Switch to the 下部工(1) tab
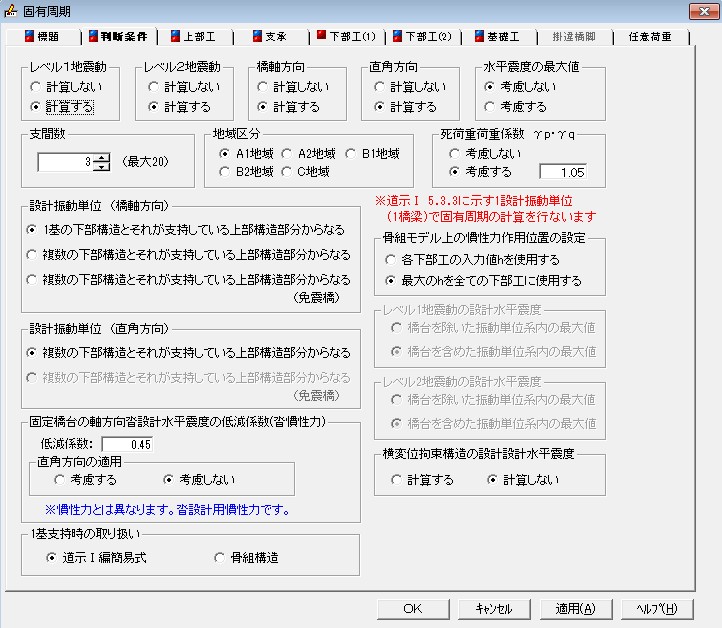The width and height of the screenshot is (722, 628). [x=345, y=37]
